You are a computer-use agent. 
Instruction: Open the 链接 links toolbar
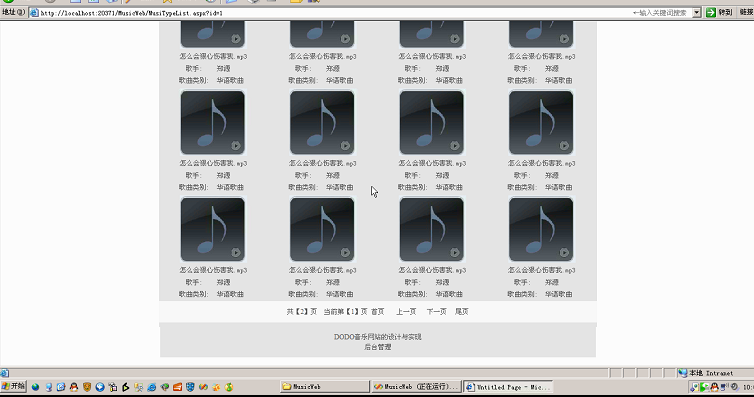pyautogui.click(x=746, y=13)
